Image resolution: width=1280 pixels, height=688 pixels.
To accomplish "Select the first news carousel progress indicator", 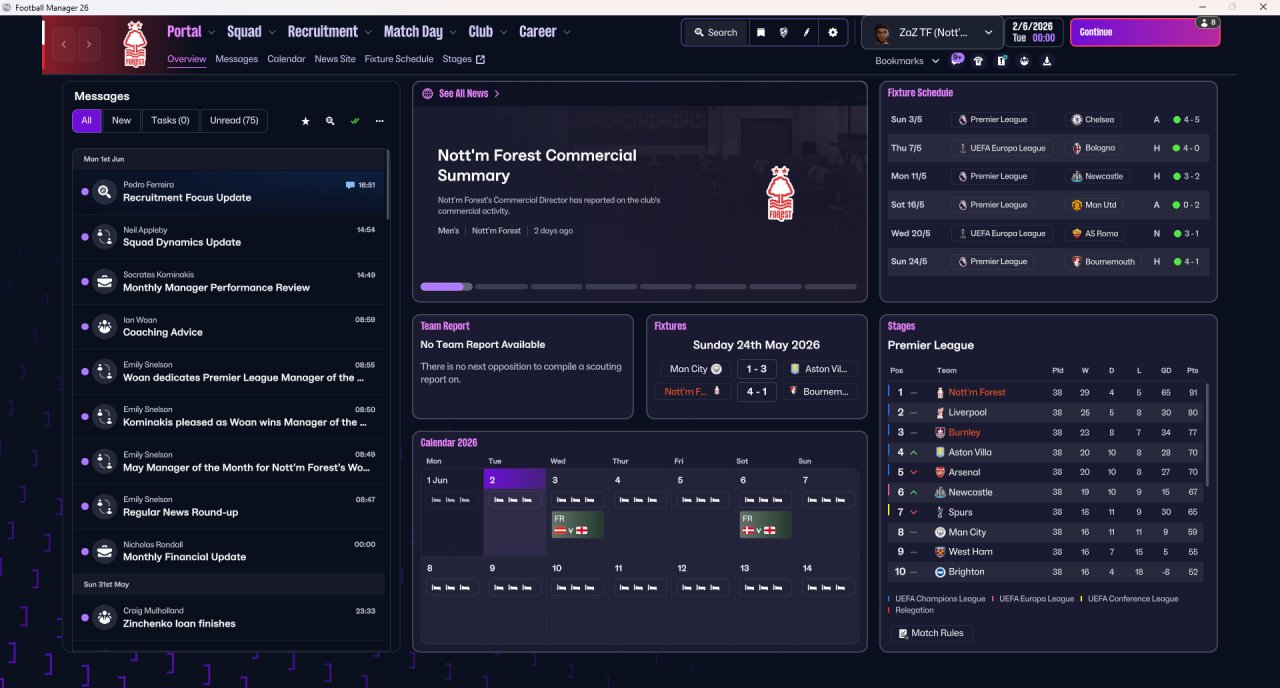I will point(447,287).
